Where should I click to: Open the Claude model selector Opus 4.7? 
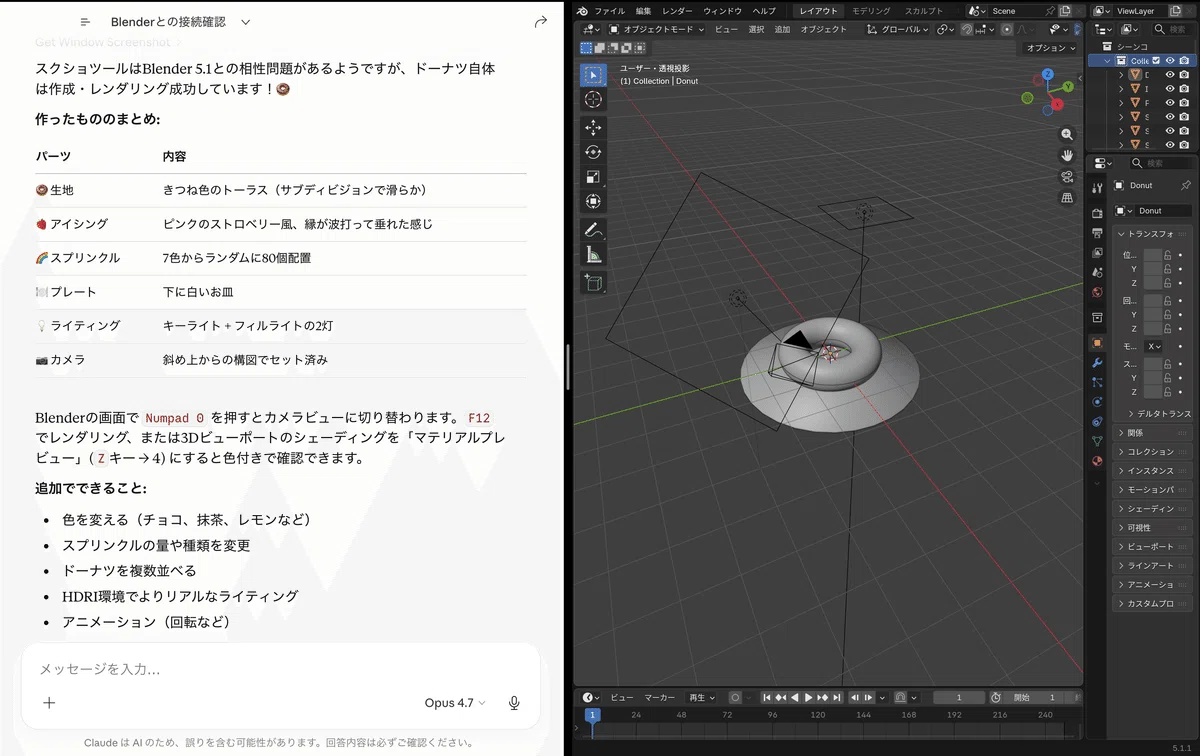(x=455, y=703)
